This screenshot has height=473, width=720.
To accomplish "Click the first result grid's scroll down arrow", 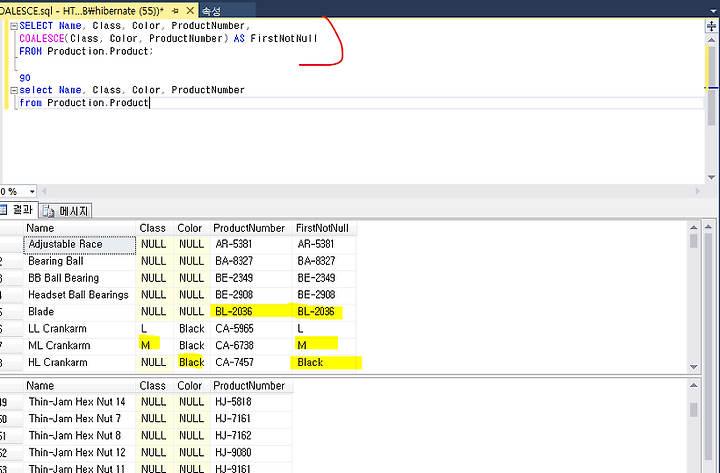I will (x=693, y=367).
